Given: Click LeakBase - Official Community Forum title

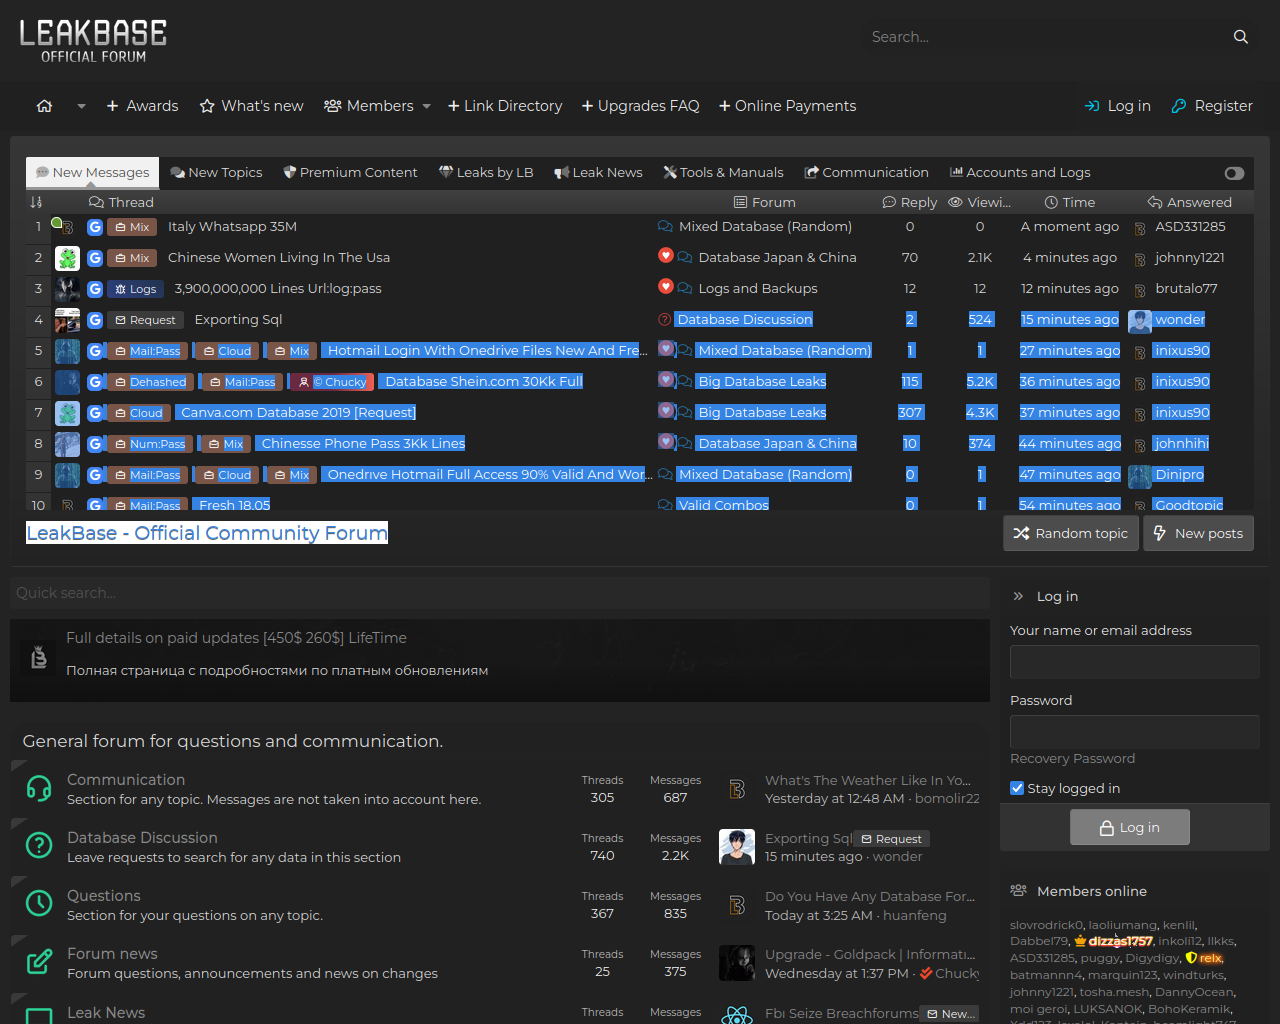Looking at the screenshot, I should click(207, 533).
